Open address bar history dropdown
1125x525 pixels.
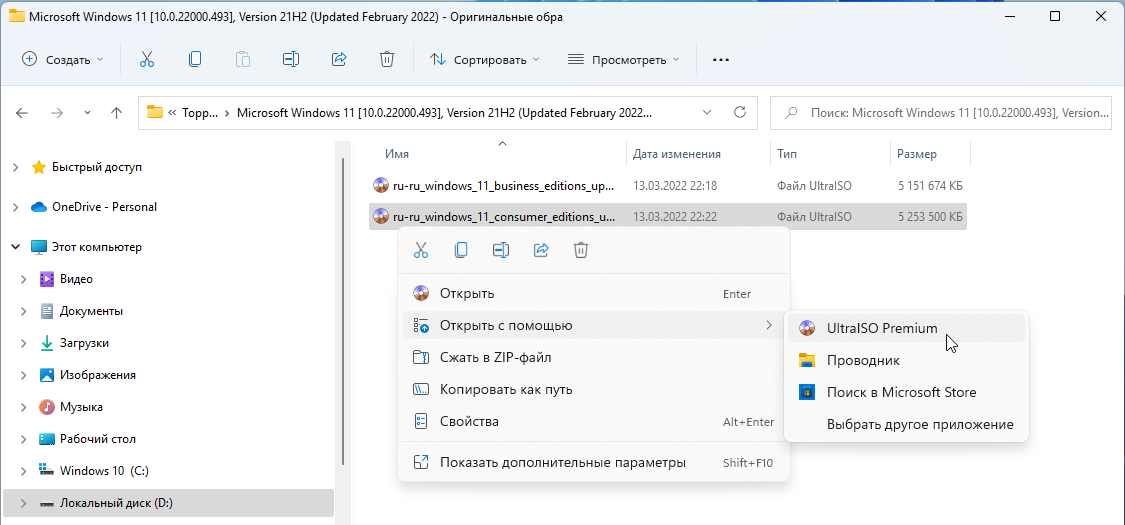tap(707, 113)
